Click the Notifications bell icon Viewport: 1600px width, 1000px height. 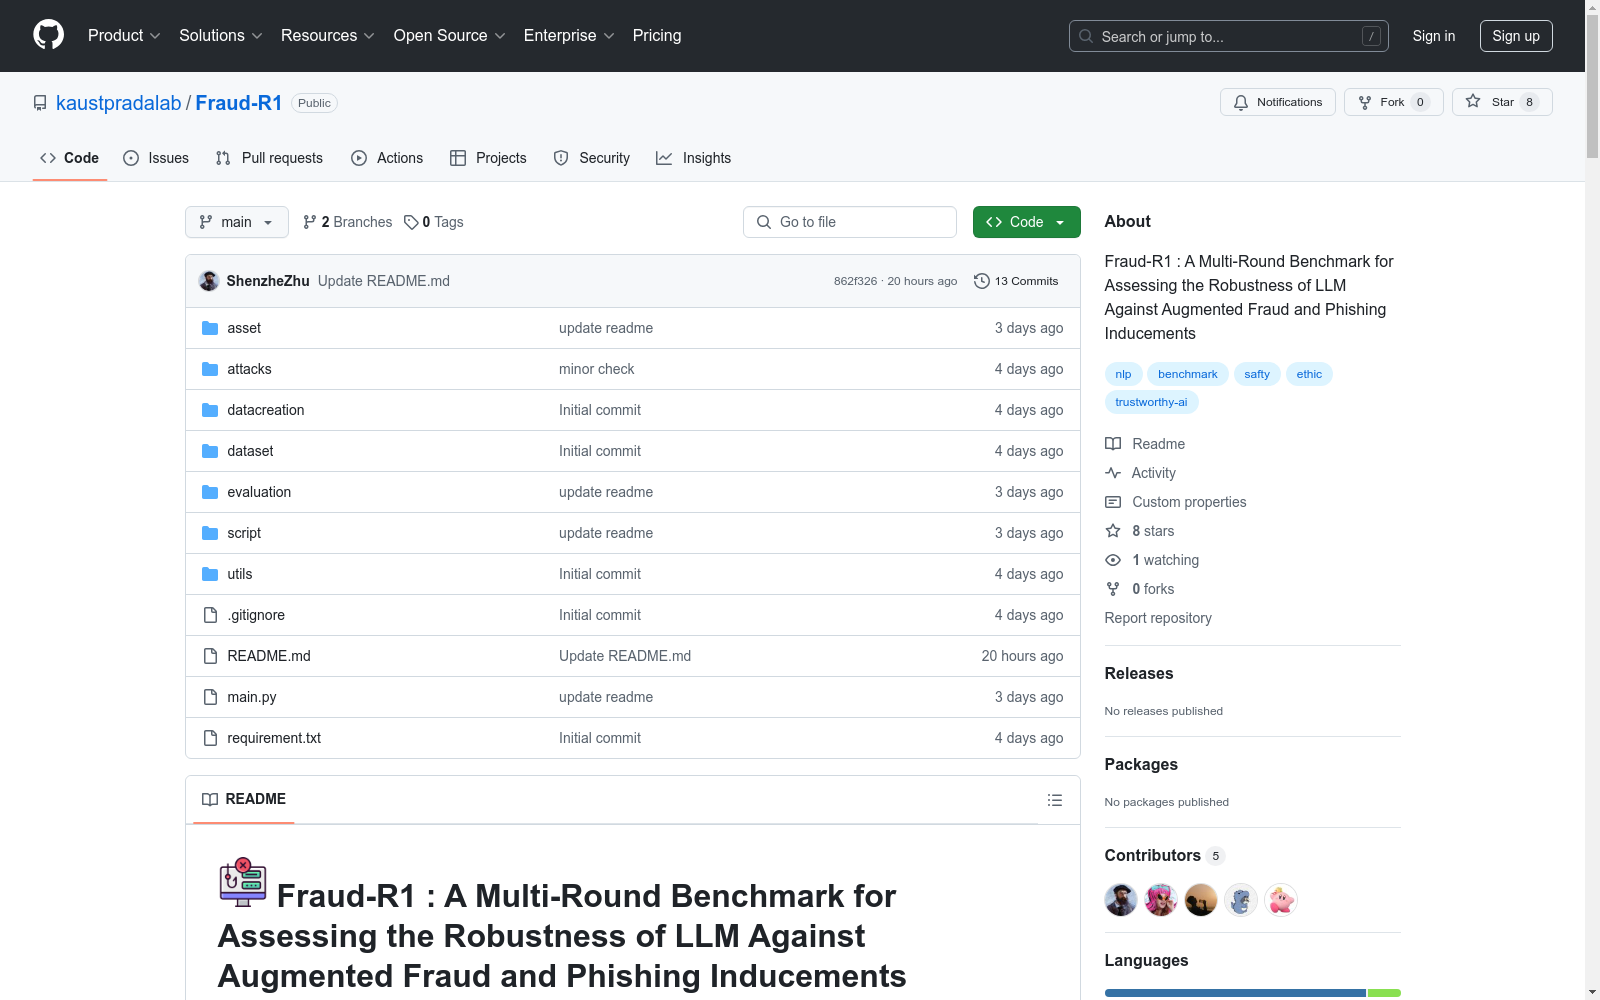[x=1241, y=102]
